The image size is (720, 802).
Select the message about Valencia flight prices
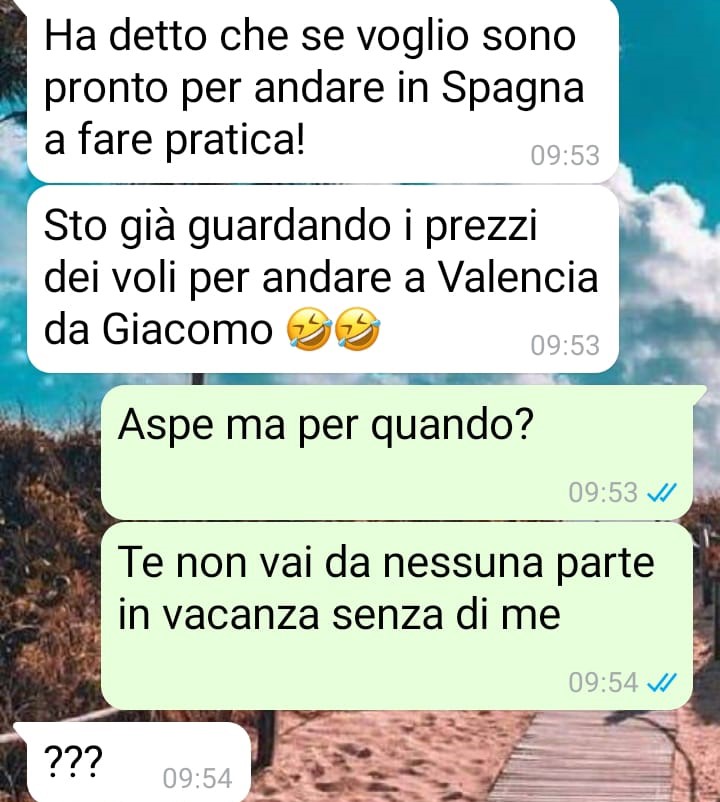[323, 279]
